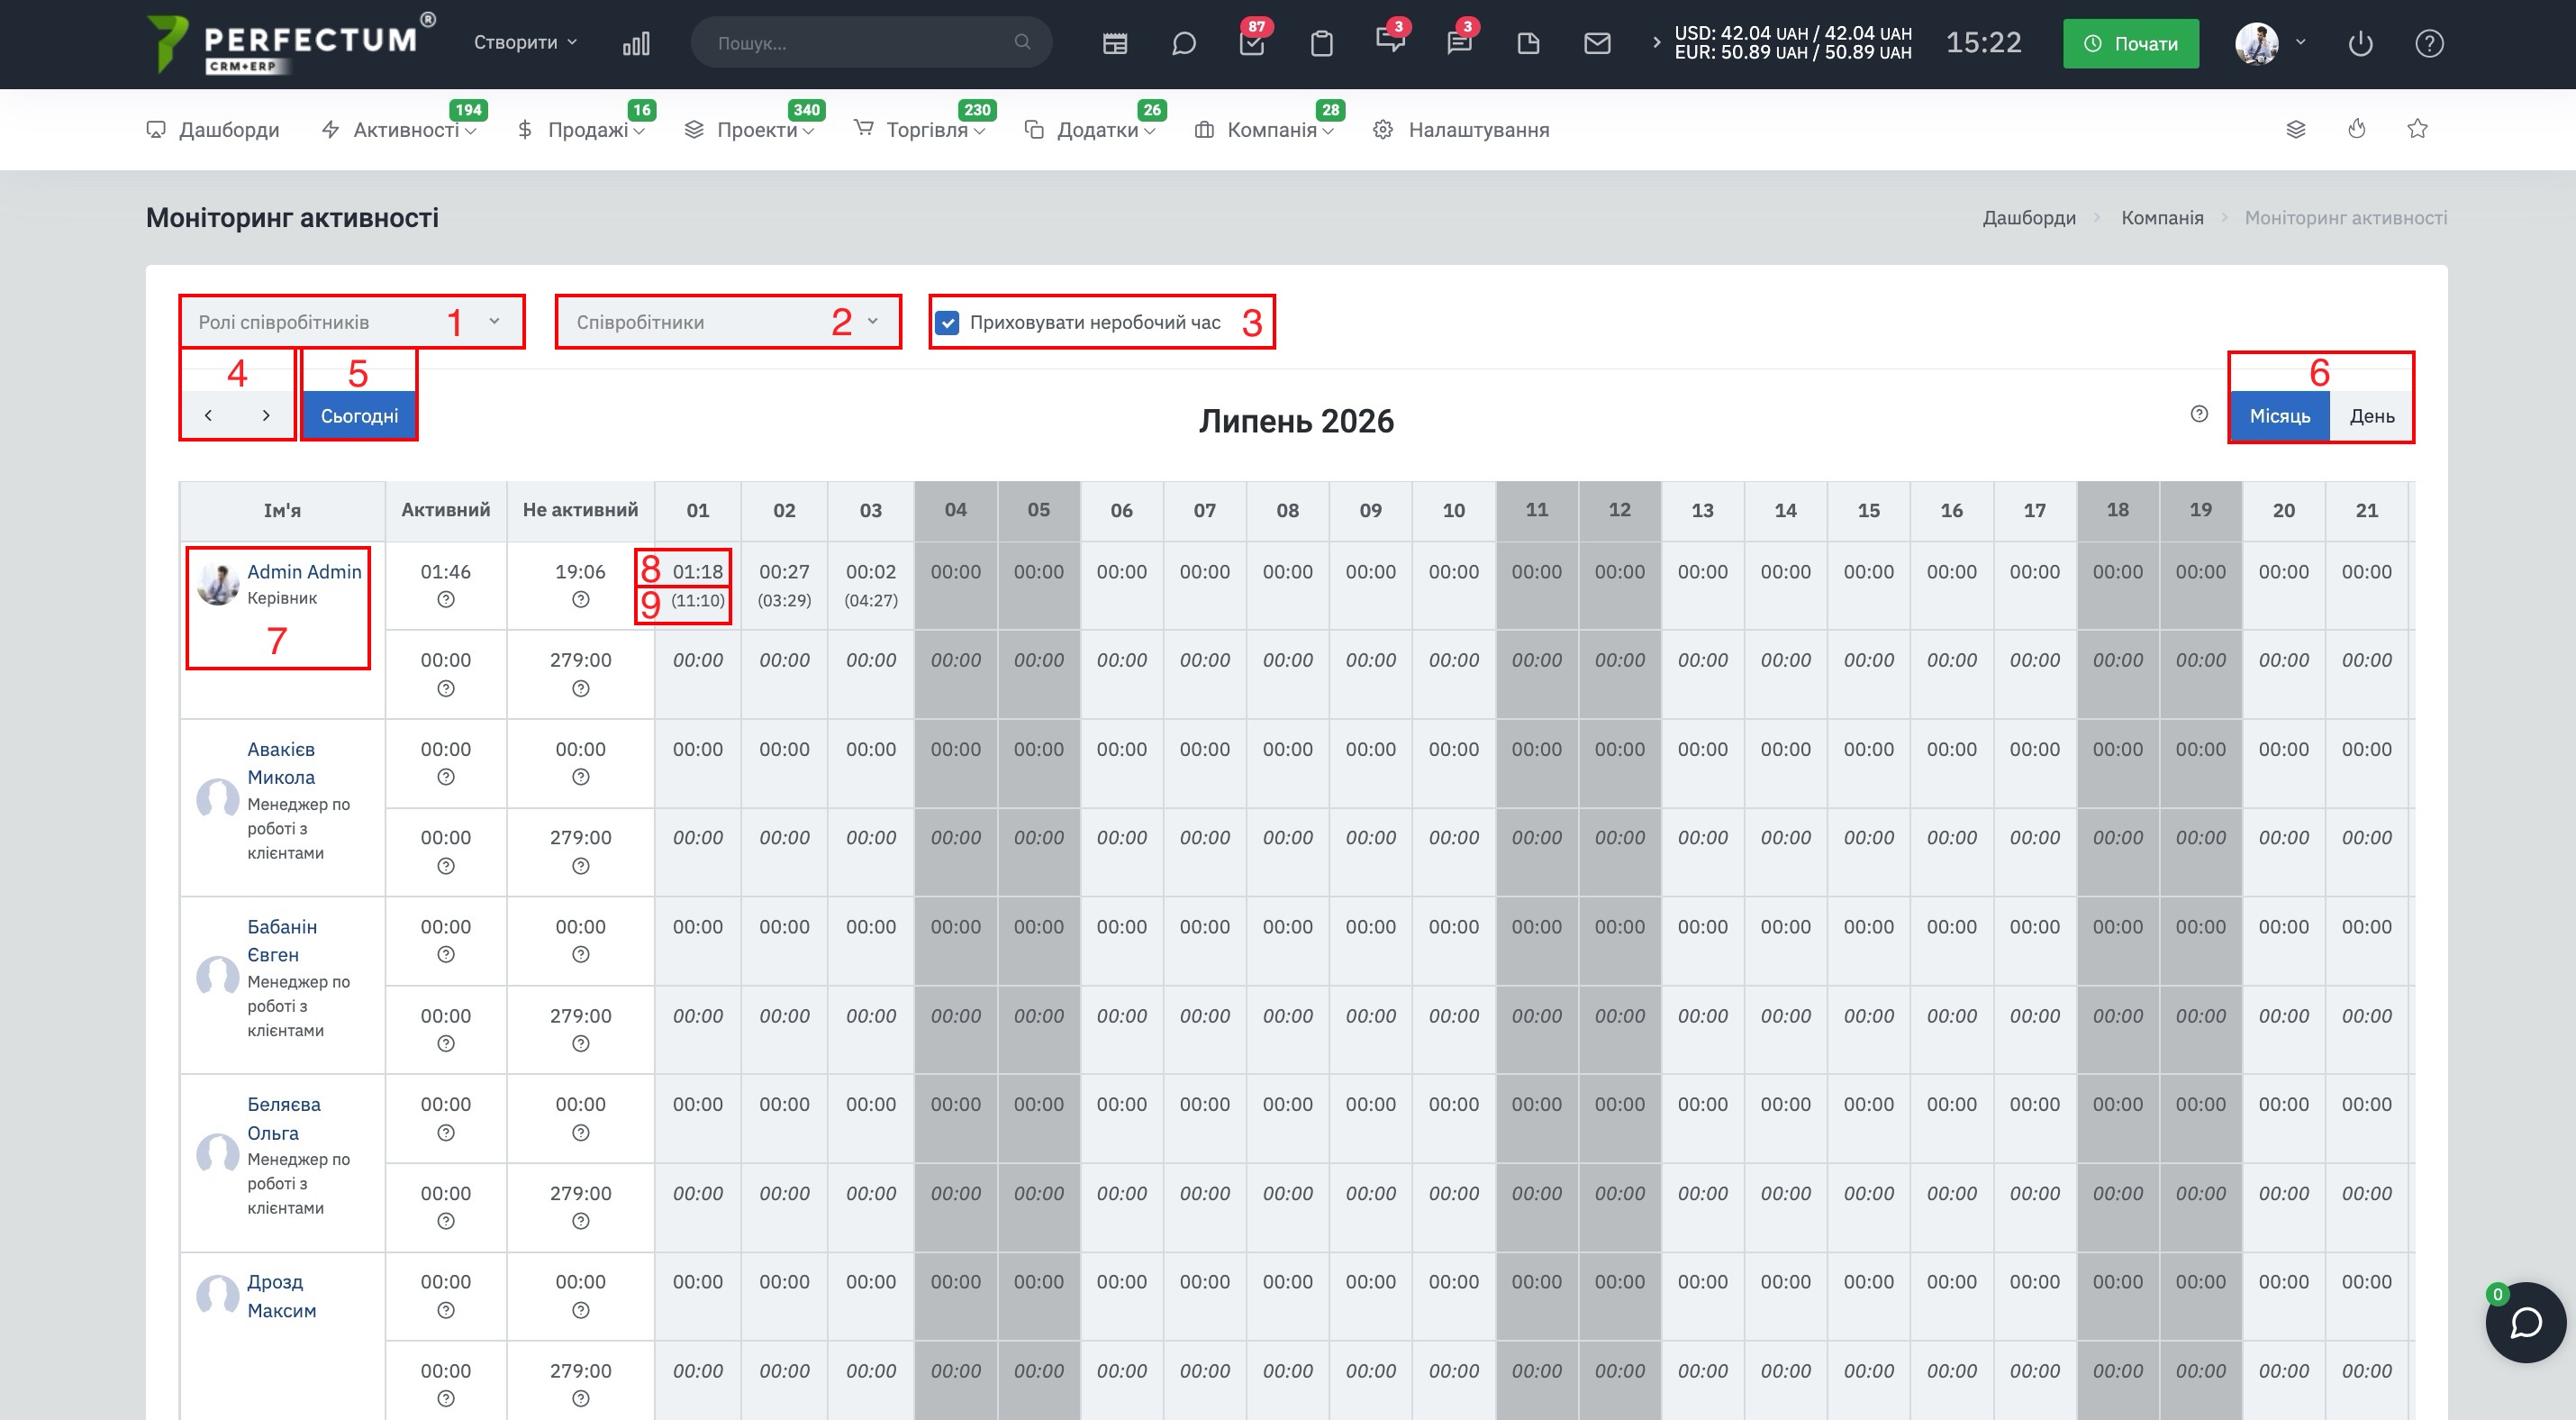The height and width of the screenshot is (1420, 2576).
Task: Open the help question mark icon
Action: pyautogui.click(x=2430, y=43)
